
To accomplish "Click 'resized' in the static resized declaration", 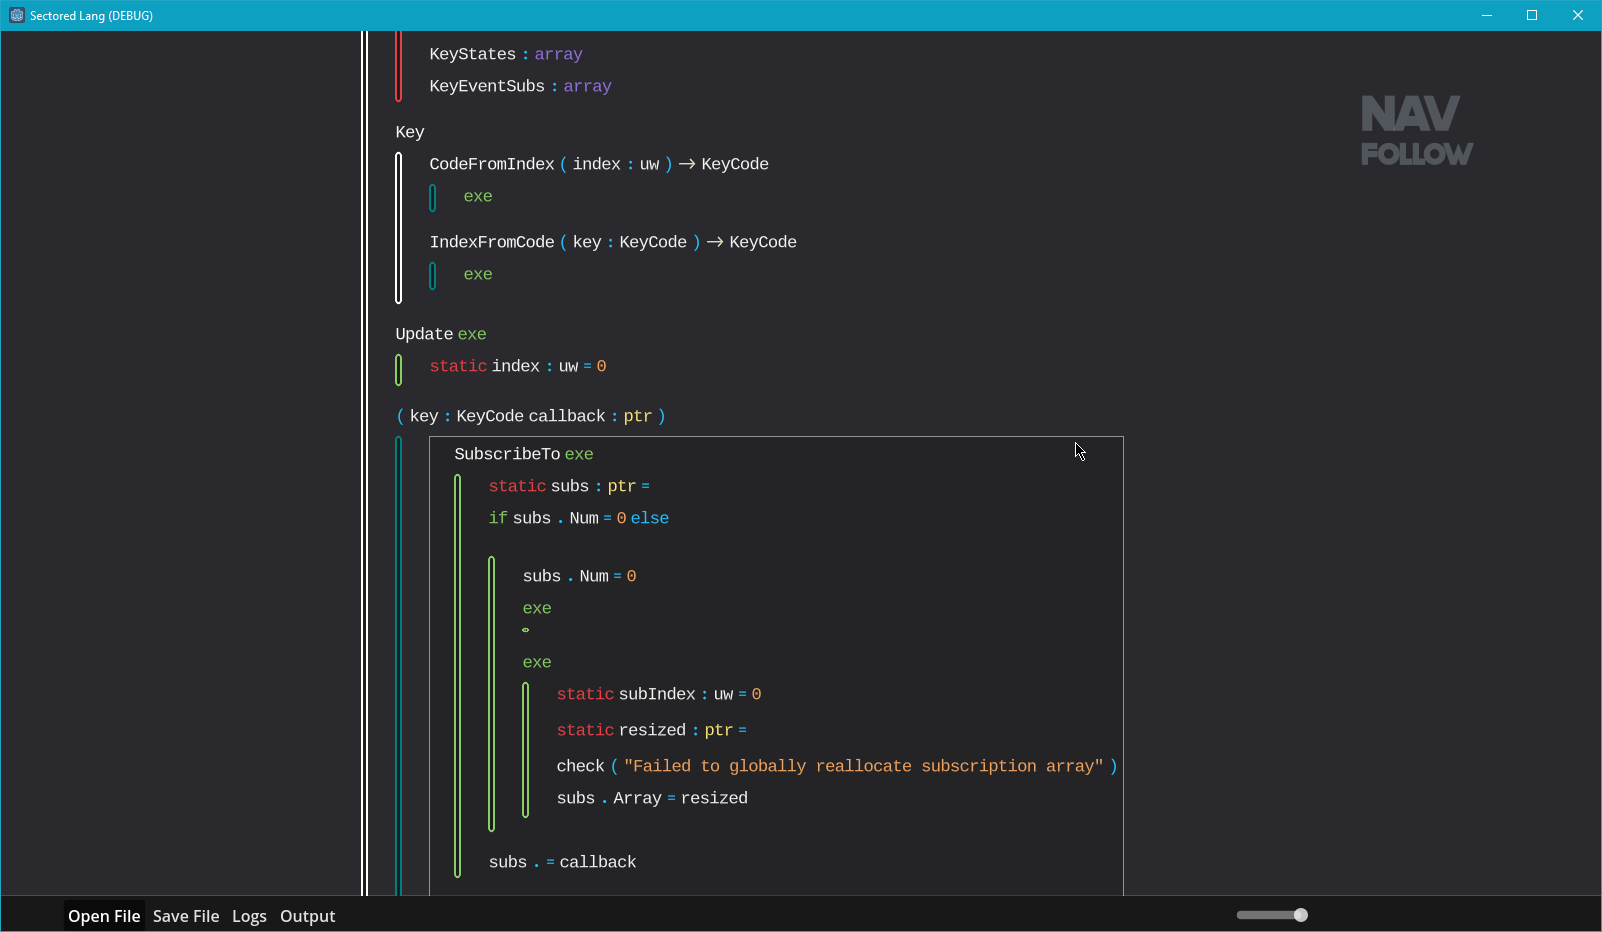I will click(653, 730).
